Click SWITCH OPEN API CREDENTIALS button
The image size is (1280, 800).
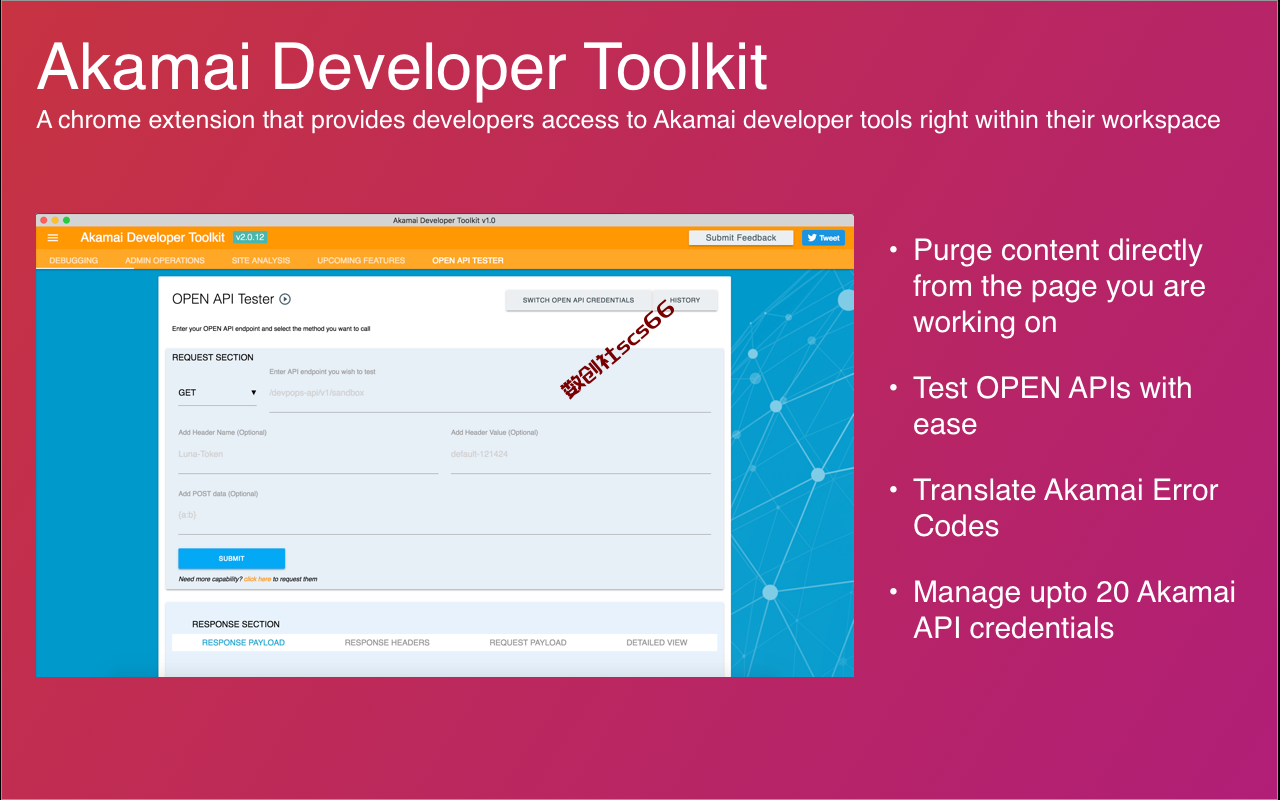pyautogui.click(x=578, y=300)
